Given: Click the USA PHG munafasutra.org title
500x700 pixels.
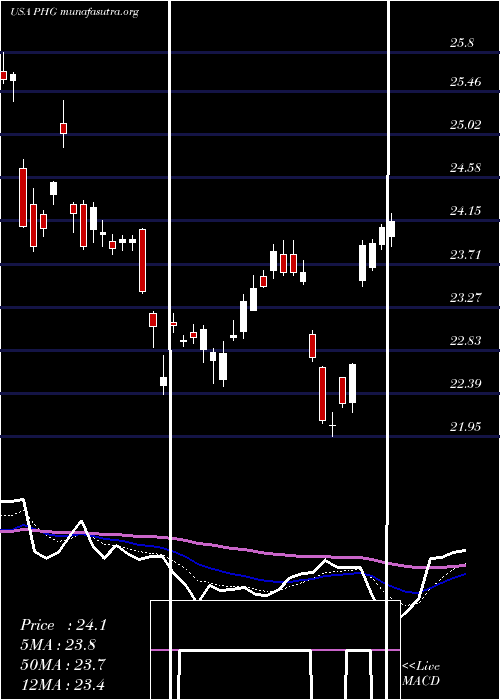Looking at the screenshot, I should pyautogui.click(x=75, y=12).
